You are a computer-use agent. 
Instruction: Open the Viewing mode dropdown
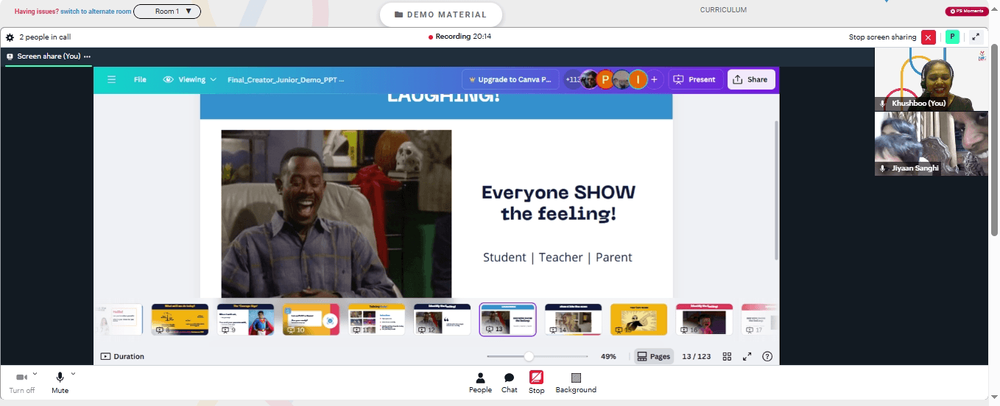click(x=189, y=80)
